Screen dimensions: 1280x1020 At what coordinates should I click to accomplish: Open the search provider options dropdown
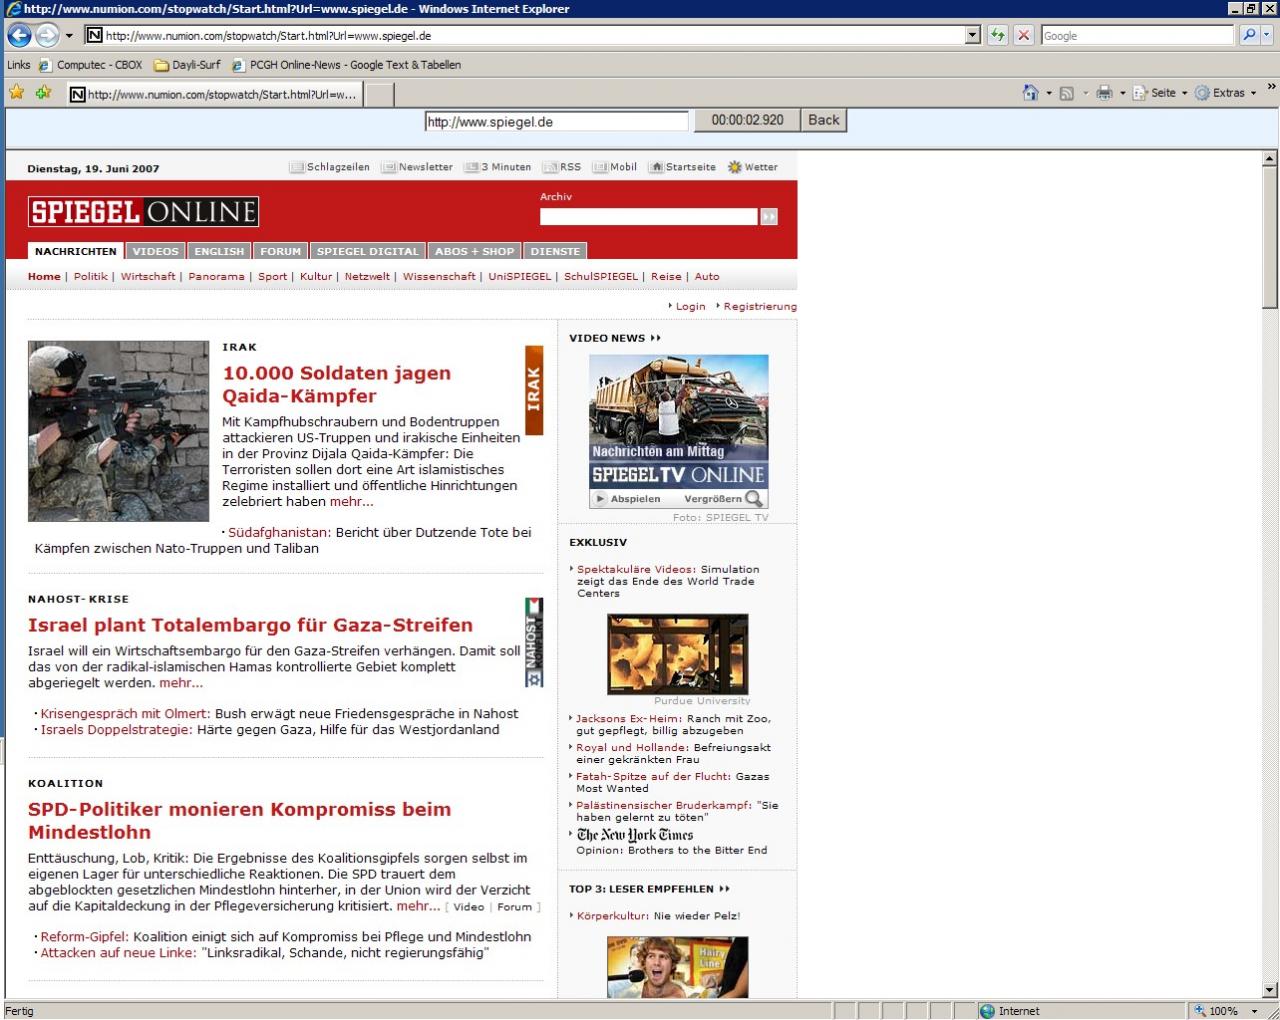pyautogui.click(x=1266, y=36)
